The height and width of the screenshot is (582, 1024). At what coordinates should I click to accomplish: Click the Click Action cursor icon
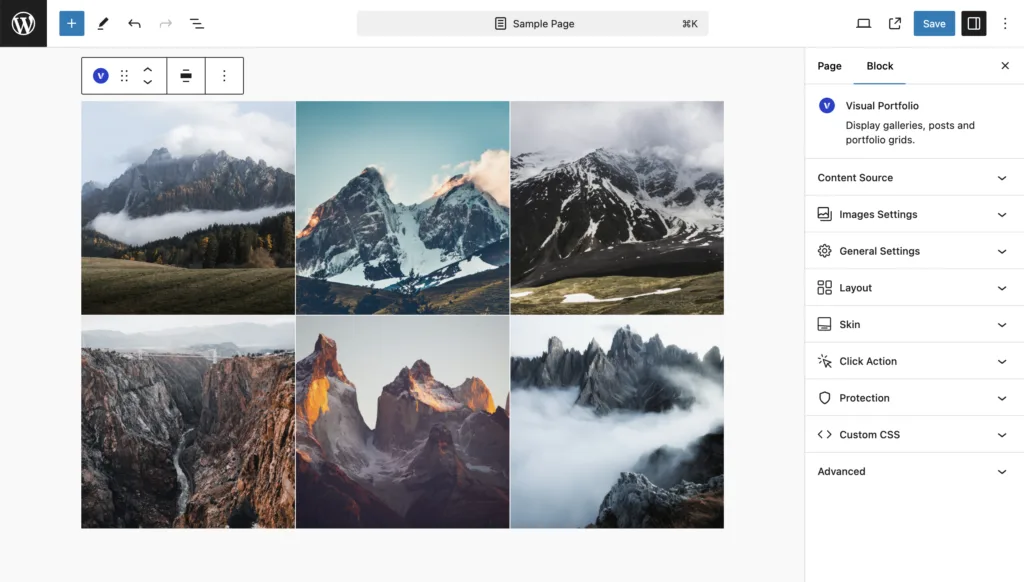tap(824, 361)
